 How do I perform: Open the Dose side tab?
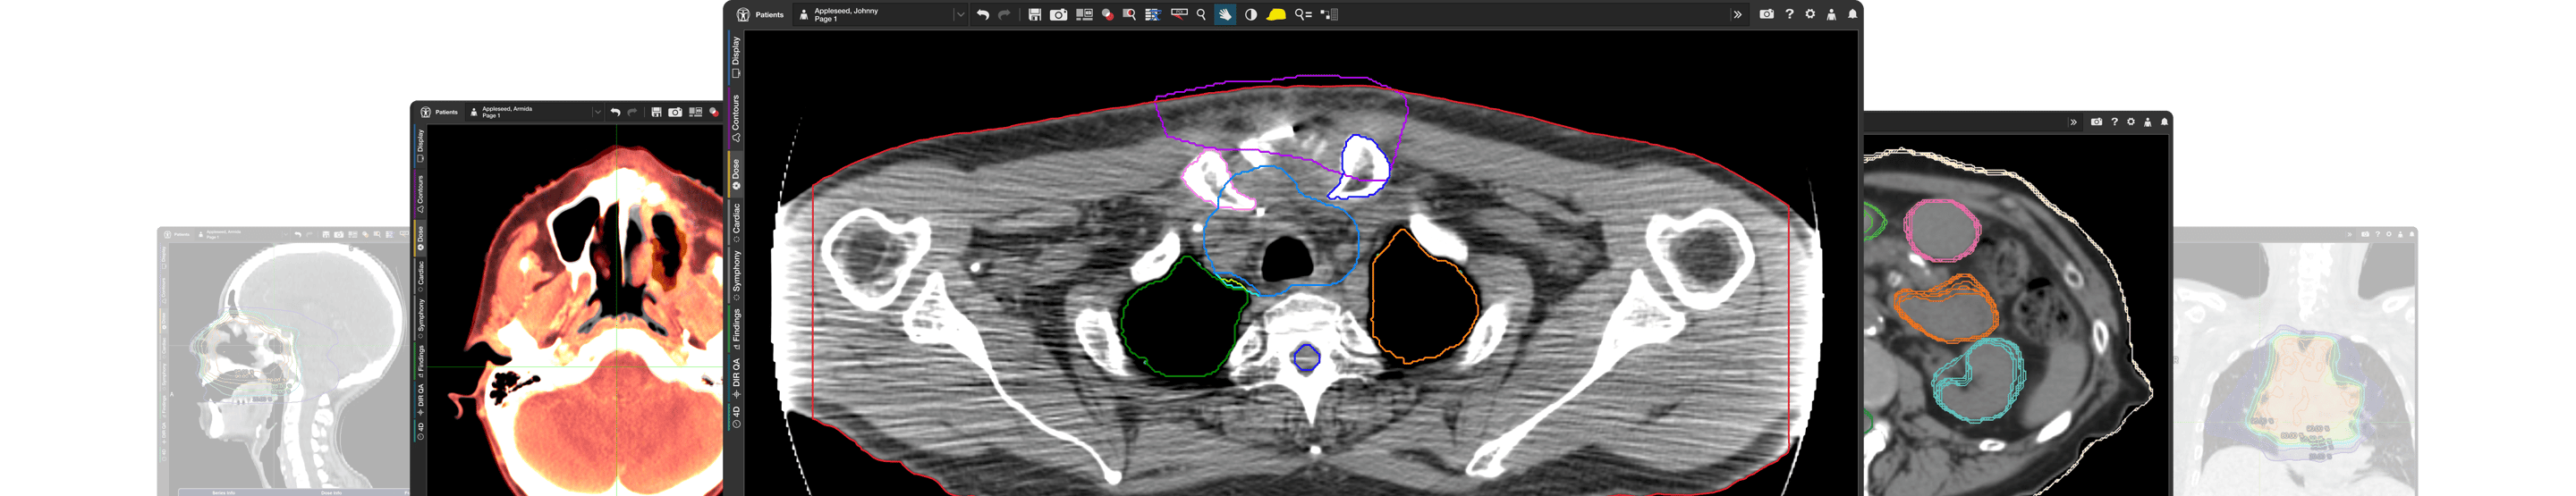click(x=736, y=174)
